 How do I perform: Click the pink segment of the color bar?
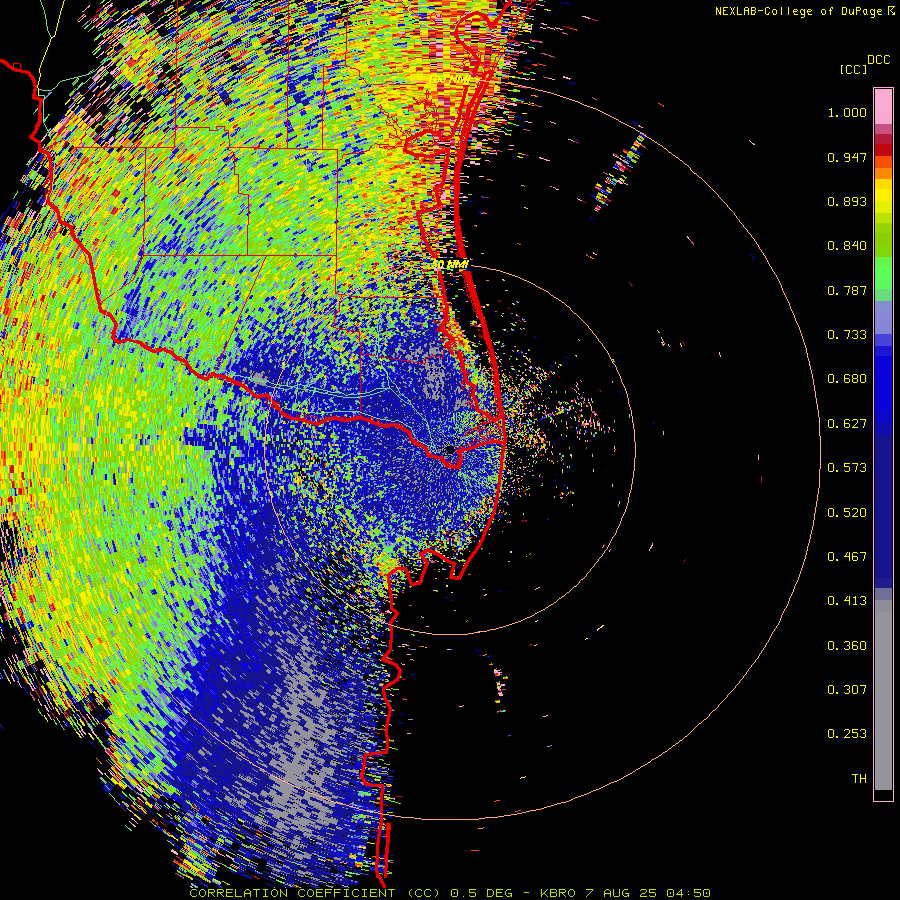[x=883, y=106]
